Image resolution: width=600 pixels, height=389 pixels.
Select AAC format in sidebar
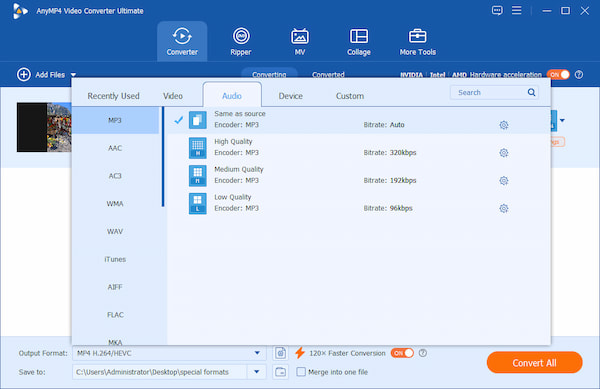pos(115,148)
